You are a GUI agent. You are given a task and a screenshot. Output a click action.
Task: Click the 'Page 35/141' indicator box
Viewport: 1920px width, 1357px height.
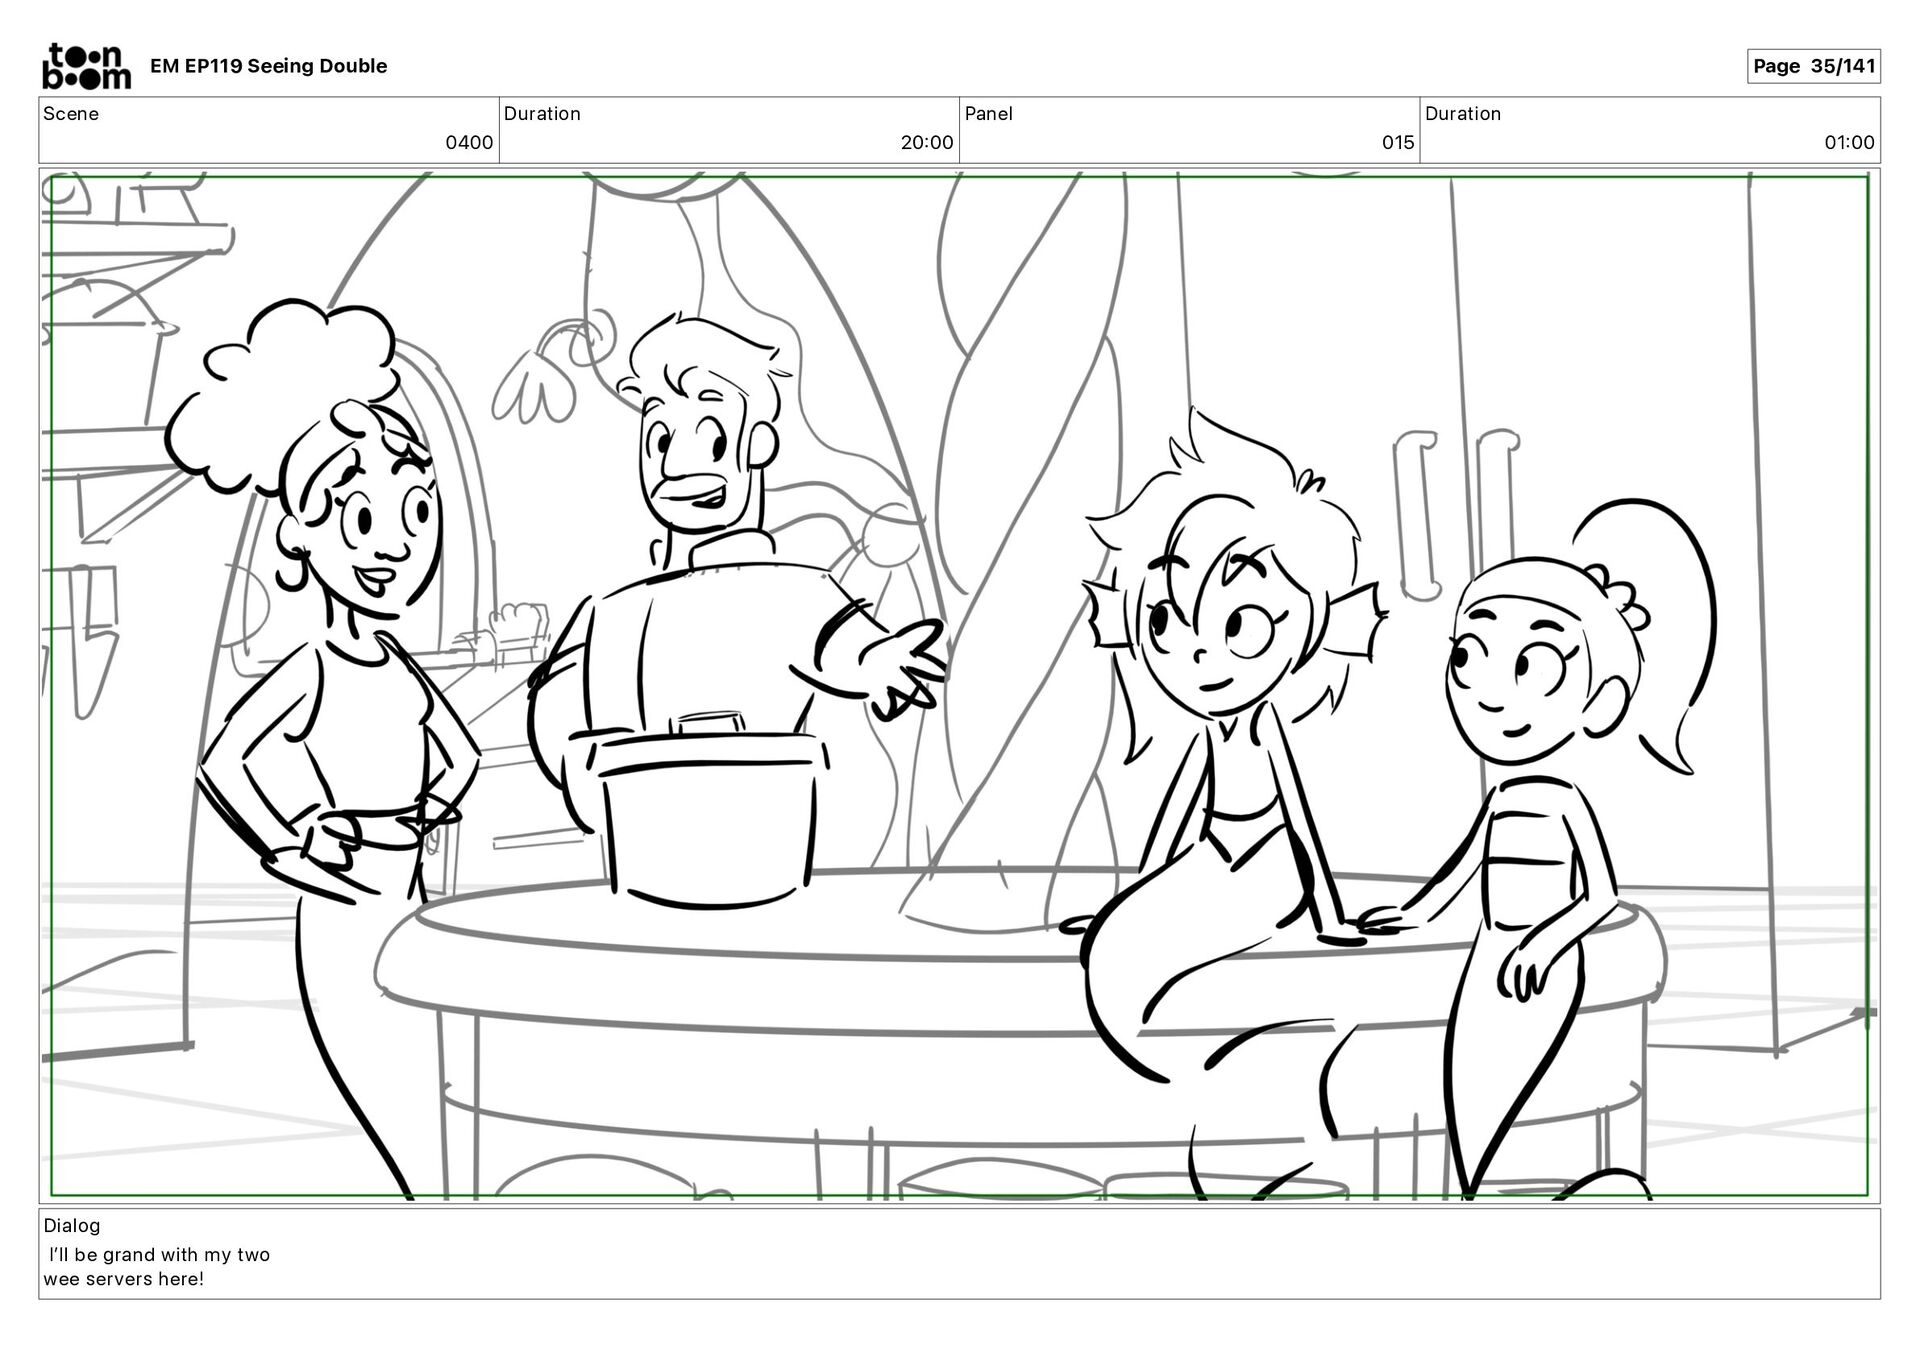(1812, 66)
